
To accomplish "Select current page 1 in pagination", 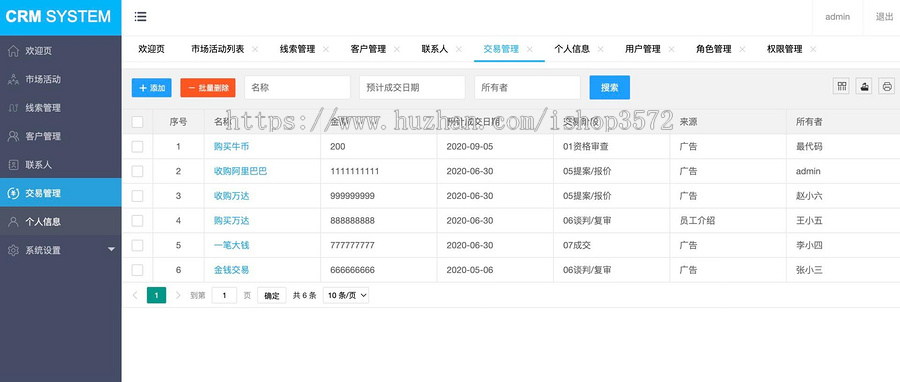I will tap(157, 295).
